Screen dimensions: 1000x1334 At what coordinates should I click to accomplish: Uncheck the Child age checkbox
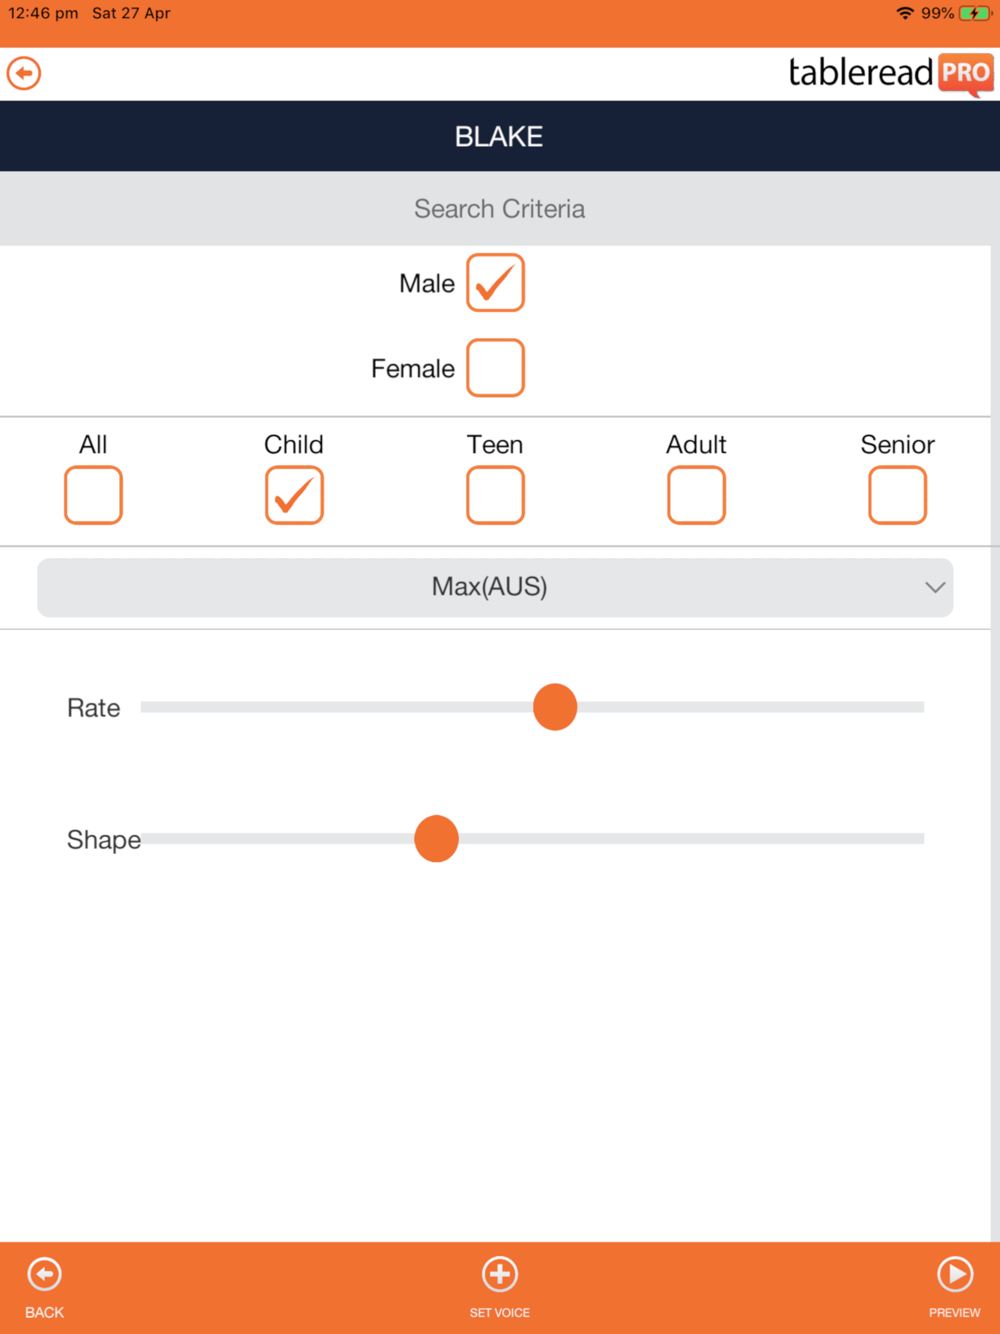click(294, 495)
